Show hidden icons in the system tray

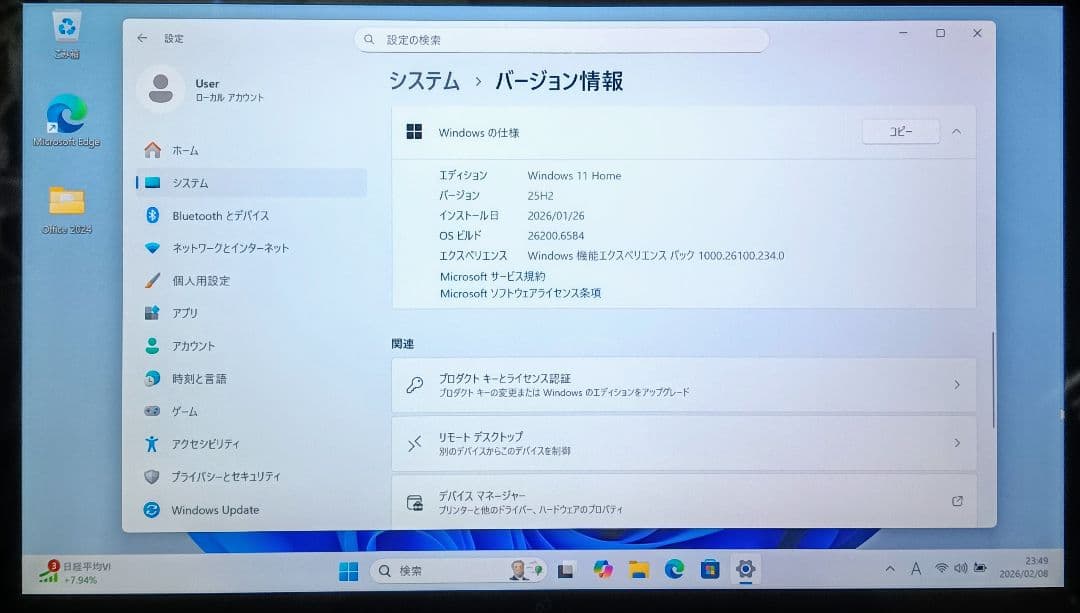889,568
